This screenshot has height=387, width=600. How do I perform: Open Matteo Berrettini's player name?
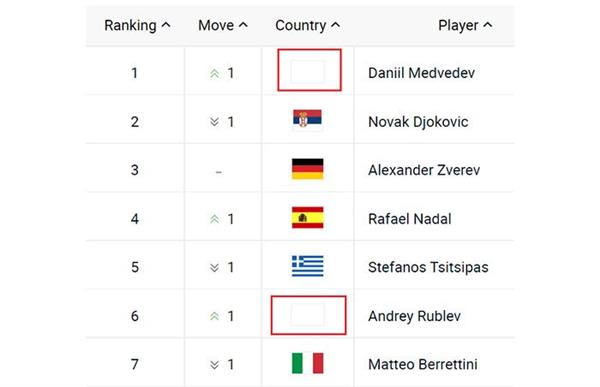coord(422,364)
